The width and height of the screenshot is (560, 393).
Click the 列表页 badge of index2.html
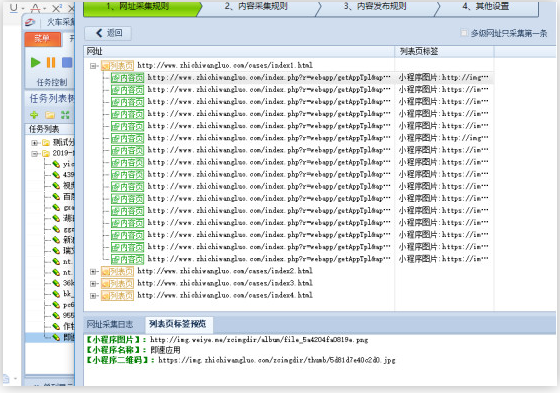coord(118,271)
